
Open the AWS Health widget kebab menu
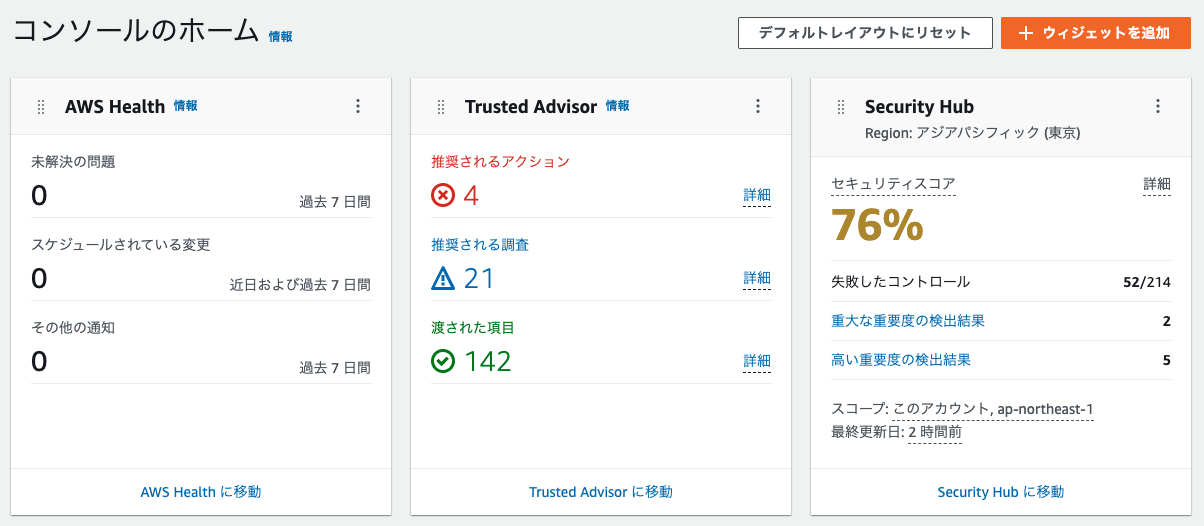[358, 106]
